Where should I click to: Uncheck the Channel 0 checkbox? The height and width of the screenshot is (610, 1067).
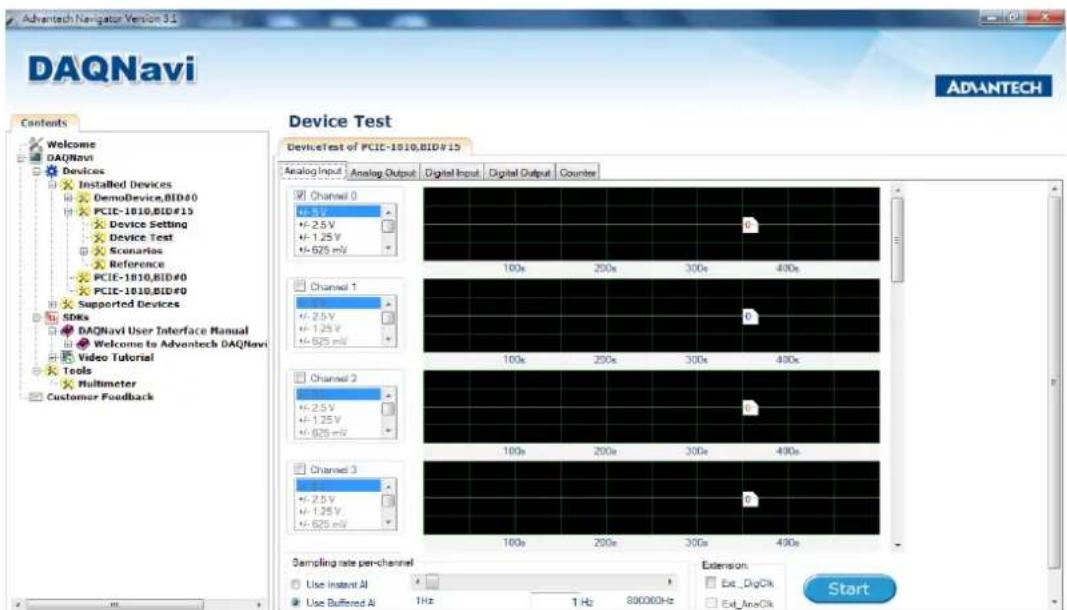(x=300, y=195)
